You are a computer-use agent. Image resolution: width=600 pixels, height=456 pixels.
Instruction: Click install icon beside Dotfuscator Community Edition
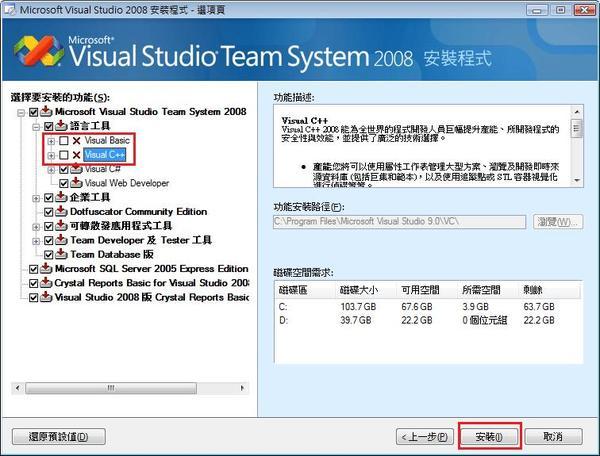click(61, 212)
